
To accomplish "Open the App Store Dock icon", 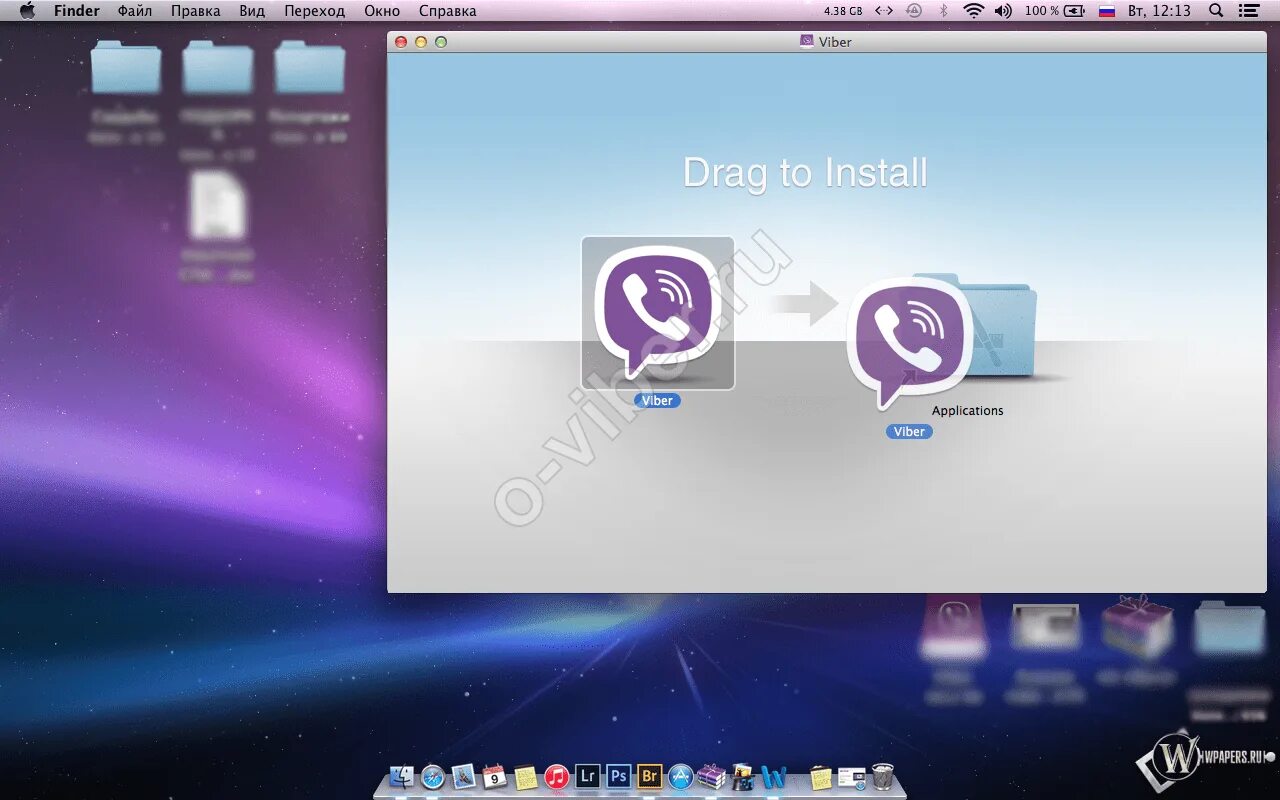I will coord(680,776).
